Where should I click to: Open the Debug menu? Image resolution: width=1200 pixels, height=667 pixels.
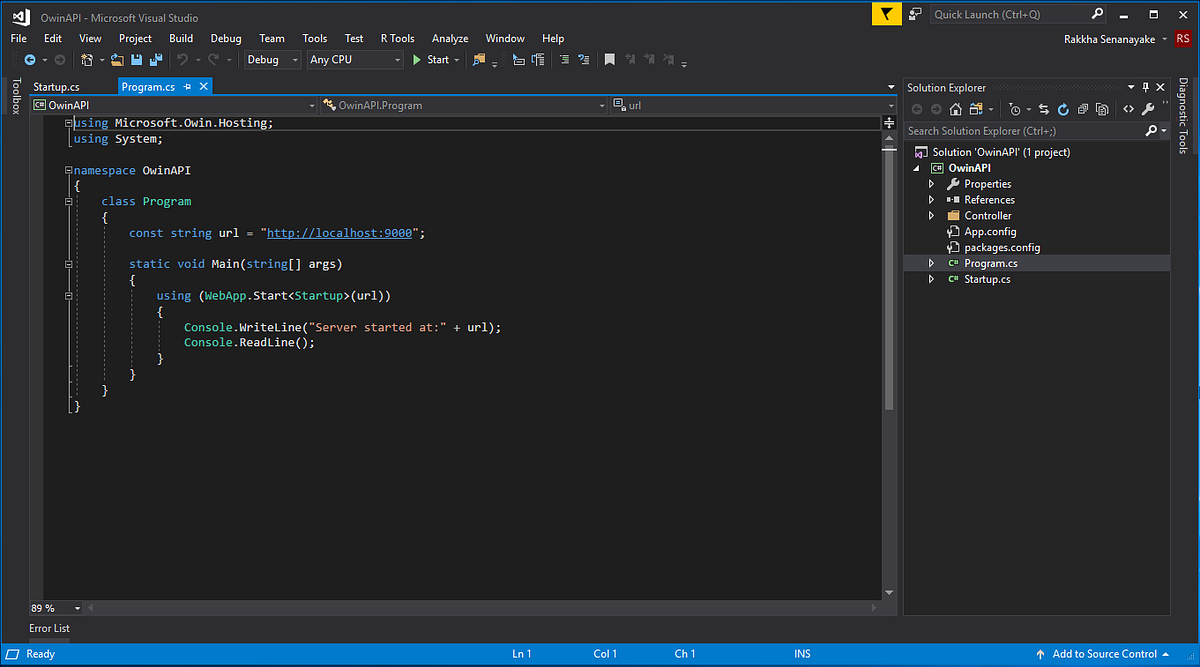(x=225, y=38)
